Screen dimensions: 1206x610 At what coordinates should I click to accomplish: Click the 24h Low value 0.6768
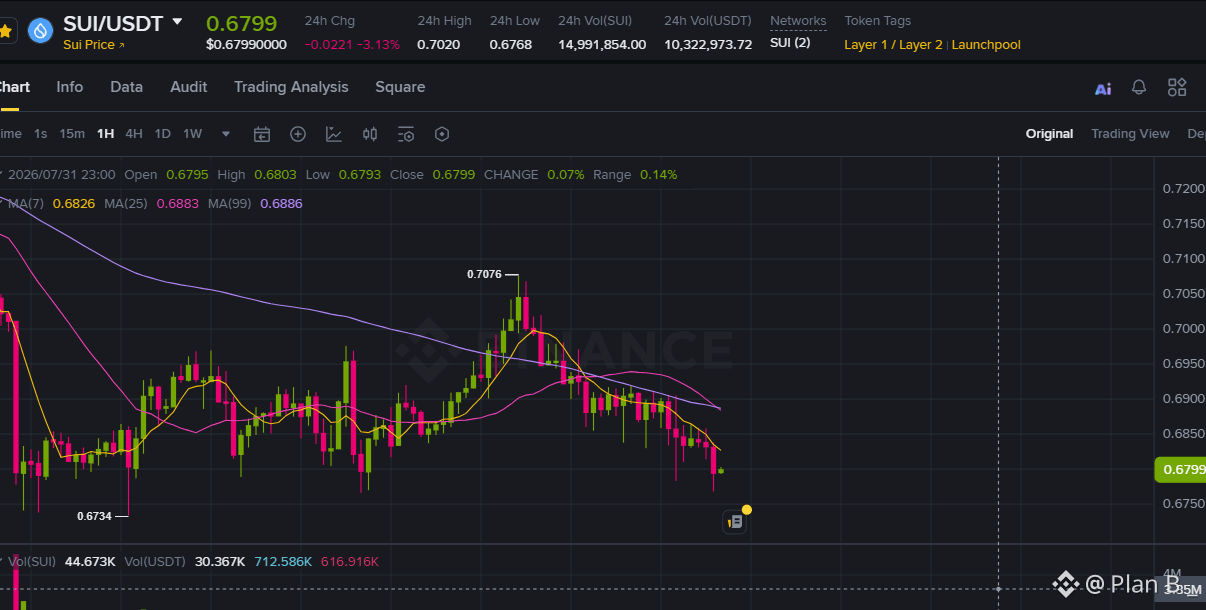(x=511, y=44)
